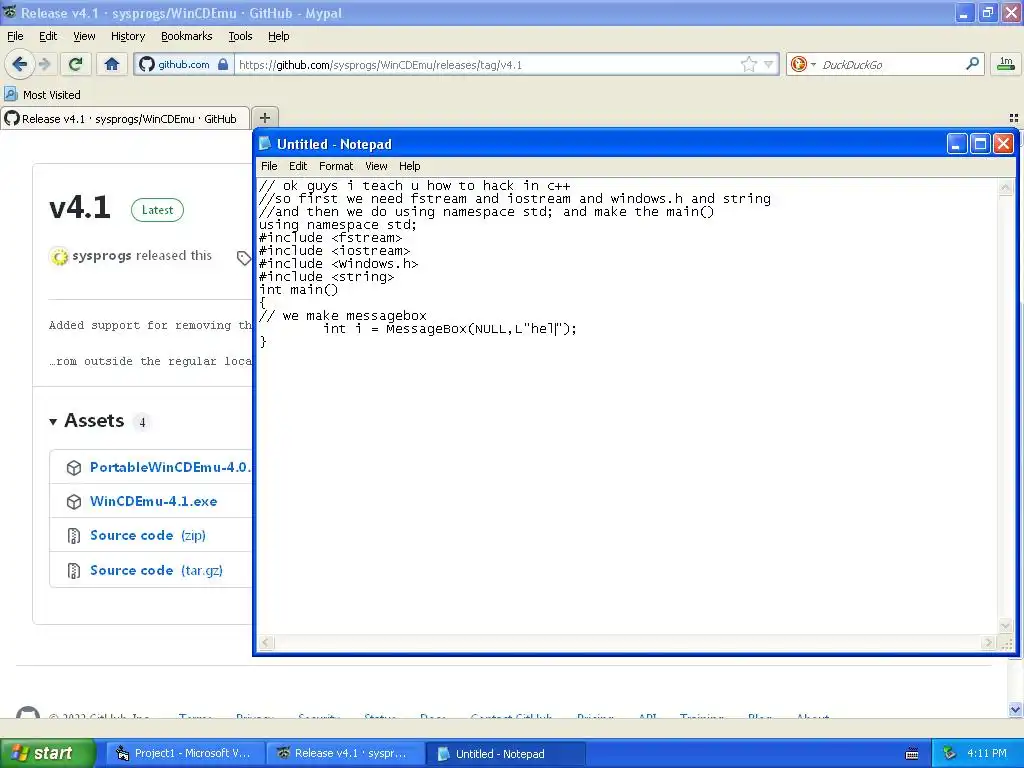Click the browser Back arrow button
The width and height of the screenshot is (1024, 768).
19,64
